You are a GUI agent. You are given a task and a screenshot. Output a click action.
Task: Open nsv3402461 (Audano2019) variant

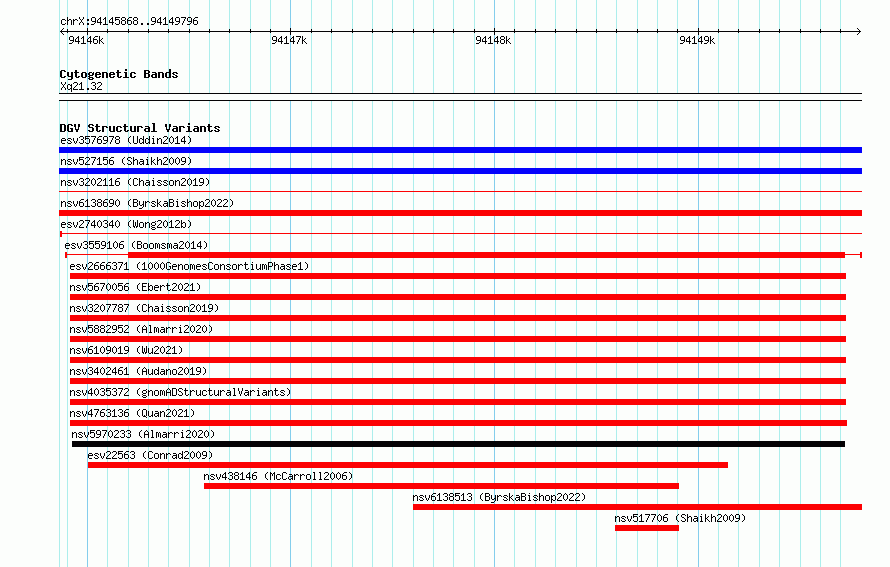click(x=138, y=371)
